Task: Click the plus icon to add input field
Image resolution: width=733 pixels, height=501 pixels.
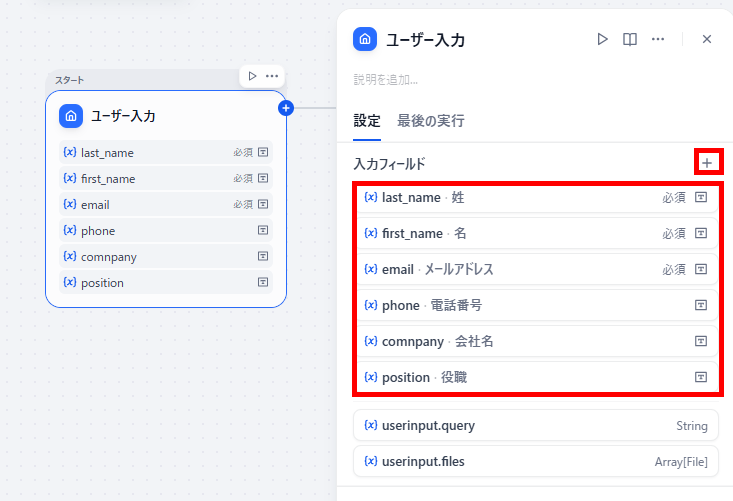Action: [707, 163]
